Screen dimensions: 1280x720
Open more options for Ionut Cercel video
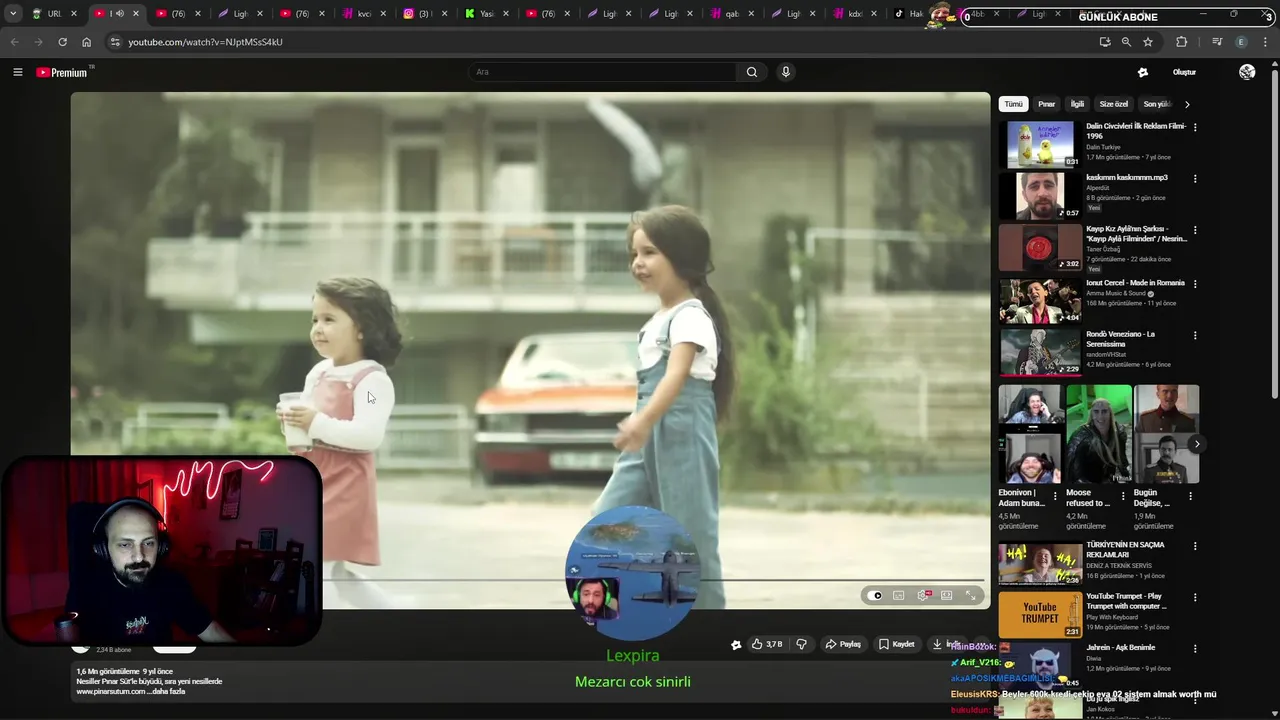(1195, 283)
